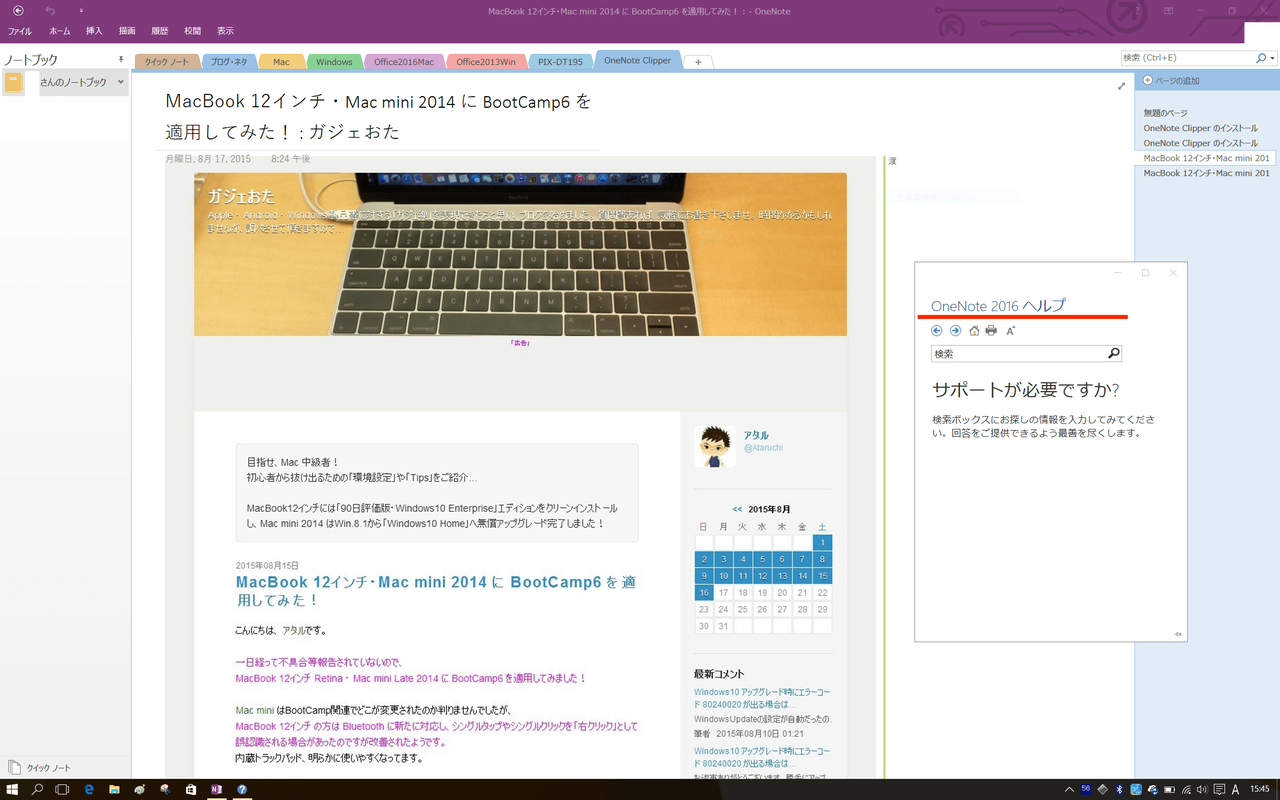Click the page date 月曜日, 8月 17, 2015
Viewport: 1280px width, 800px height.
pyautogui.click(x=208, y=159)
